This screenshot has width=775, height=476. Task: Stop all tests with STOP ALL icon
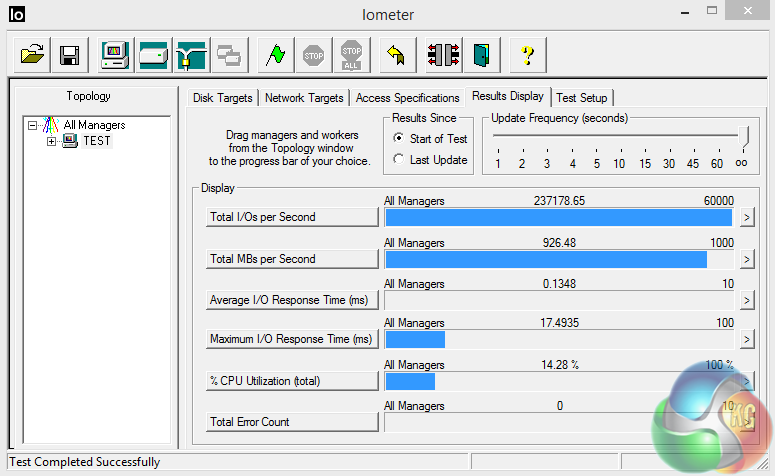(351, 55)
